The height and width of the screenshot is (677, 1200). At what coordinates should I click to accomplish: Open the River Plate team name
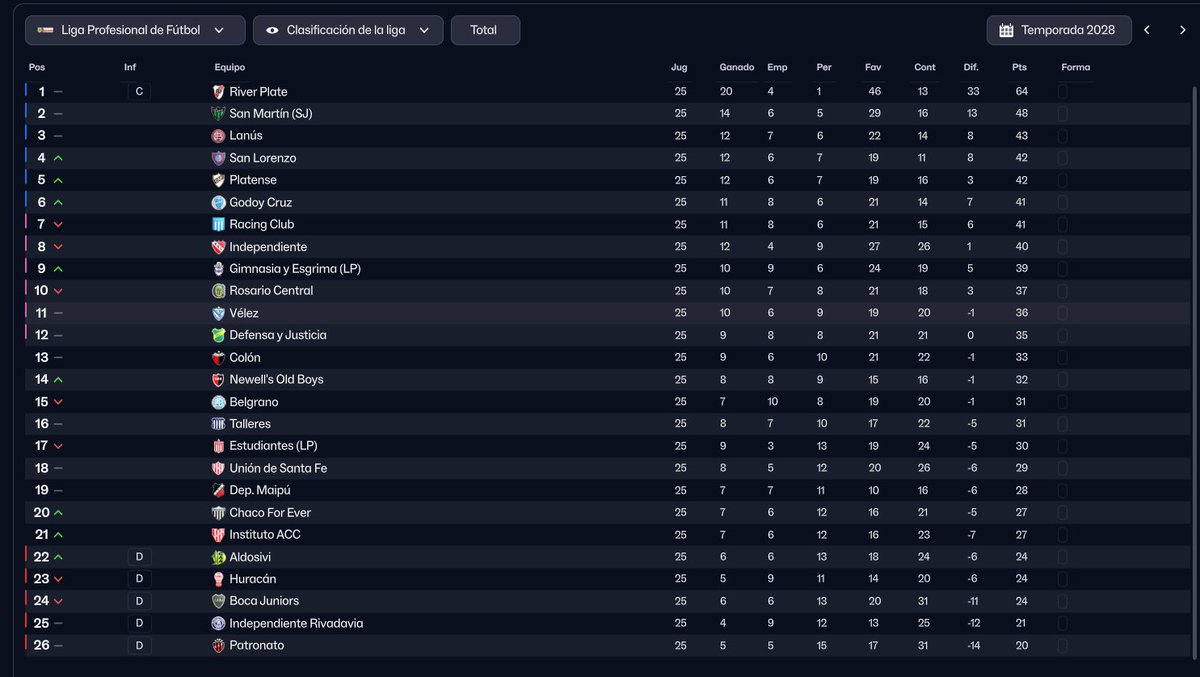[x=258, y=92]
